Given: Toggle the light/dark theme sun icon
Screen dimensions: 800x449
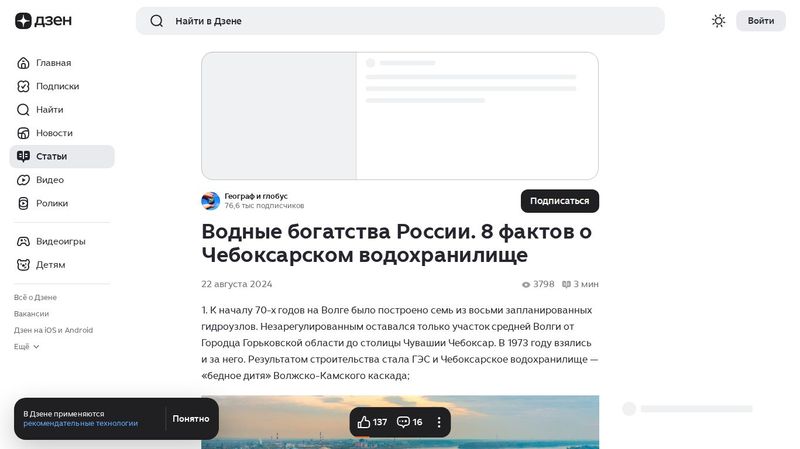Looking at the screenshot, I should (x=718, y=21).
